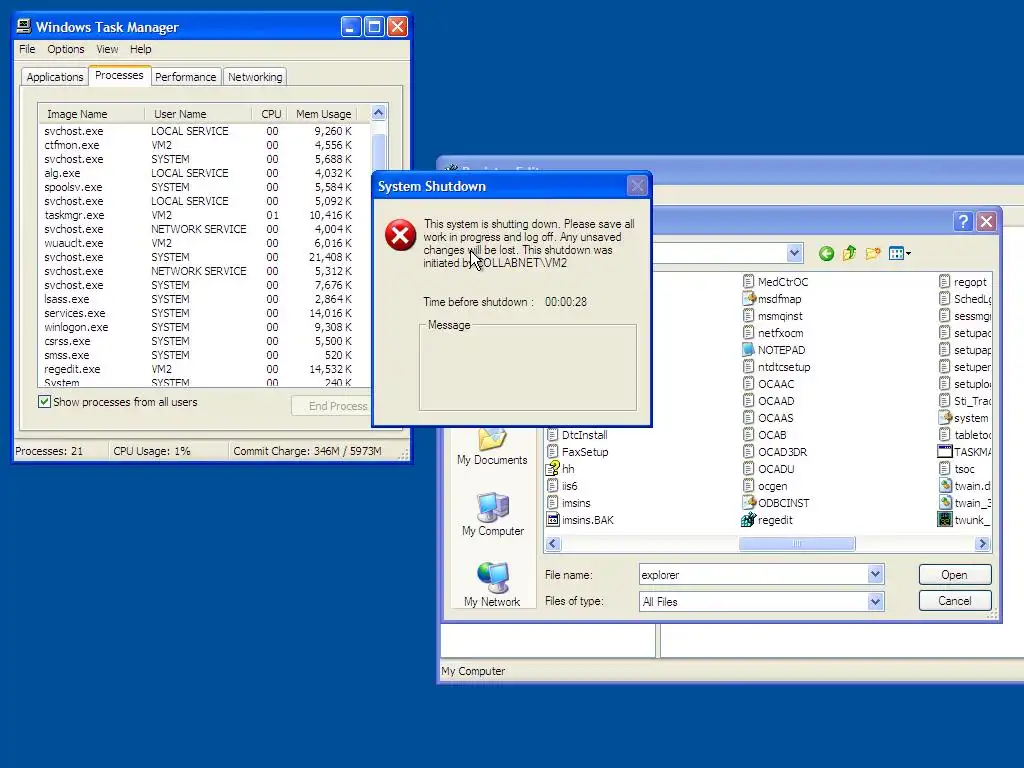The width and height of the screenshot is (1024, 768).
Task: Sort processes by Image Name column
Action: (91, 114)
